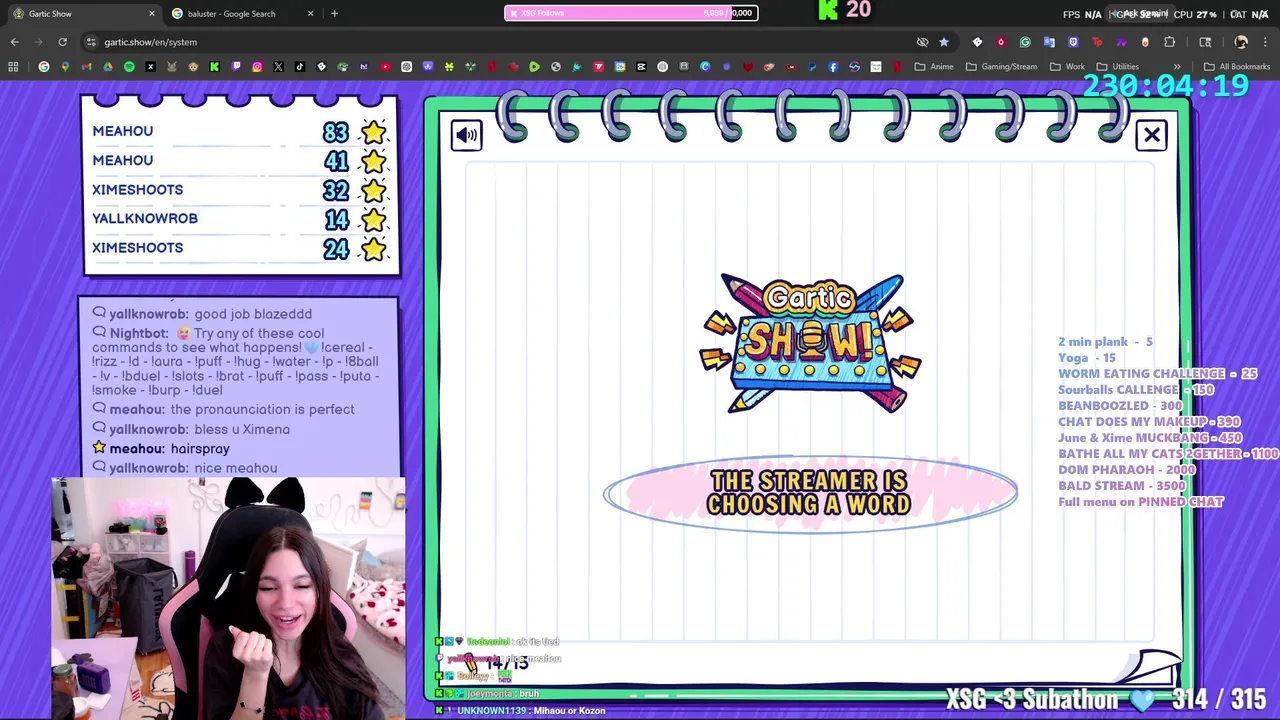Close the baluster Google Search tab
Viewport: 1280px width, 720px height.
[310, 13]
